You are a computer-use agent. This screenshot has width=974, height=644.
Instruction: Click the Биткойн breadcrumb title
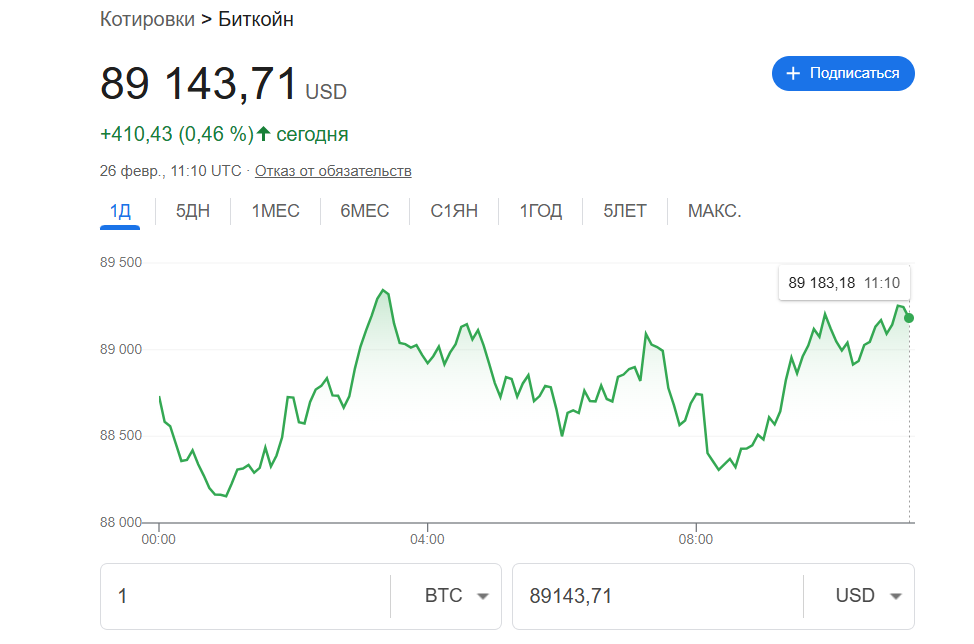(256, 20)
